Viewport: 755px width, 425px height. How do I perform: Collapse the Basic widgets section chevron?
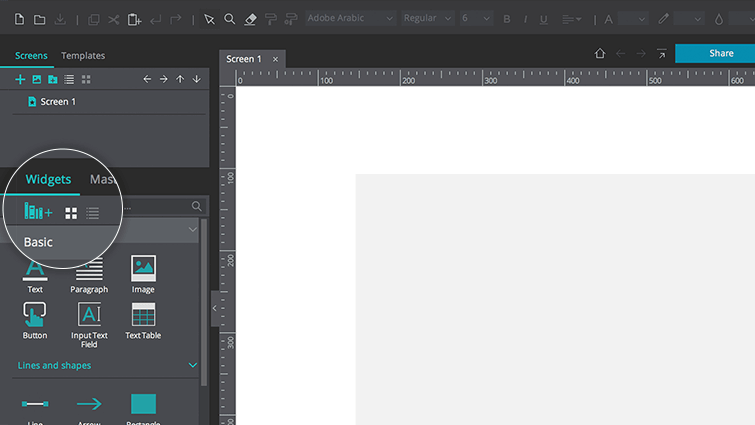[x=193, y=230]
